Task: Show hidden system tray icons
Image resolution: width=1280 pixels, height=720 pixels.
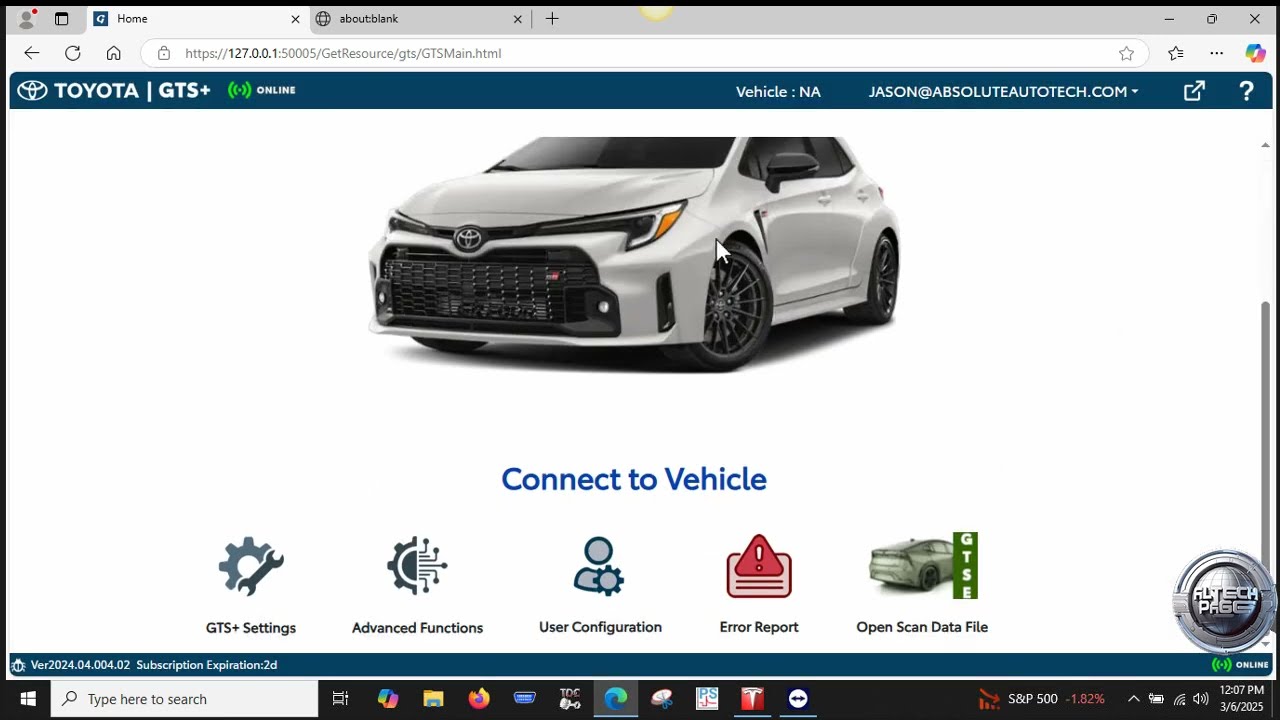Action: (1133, 699)
